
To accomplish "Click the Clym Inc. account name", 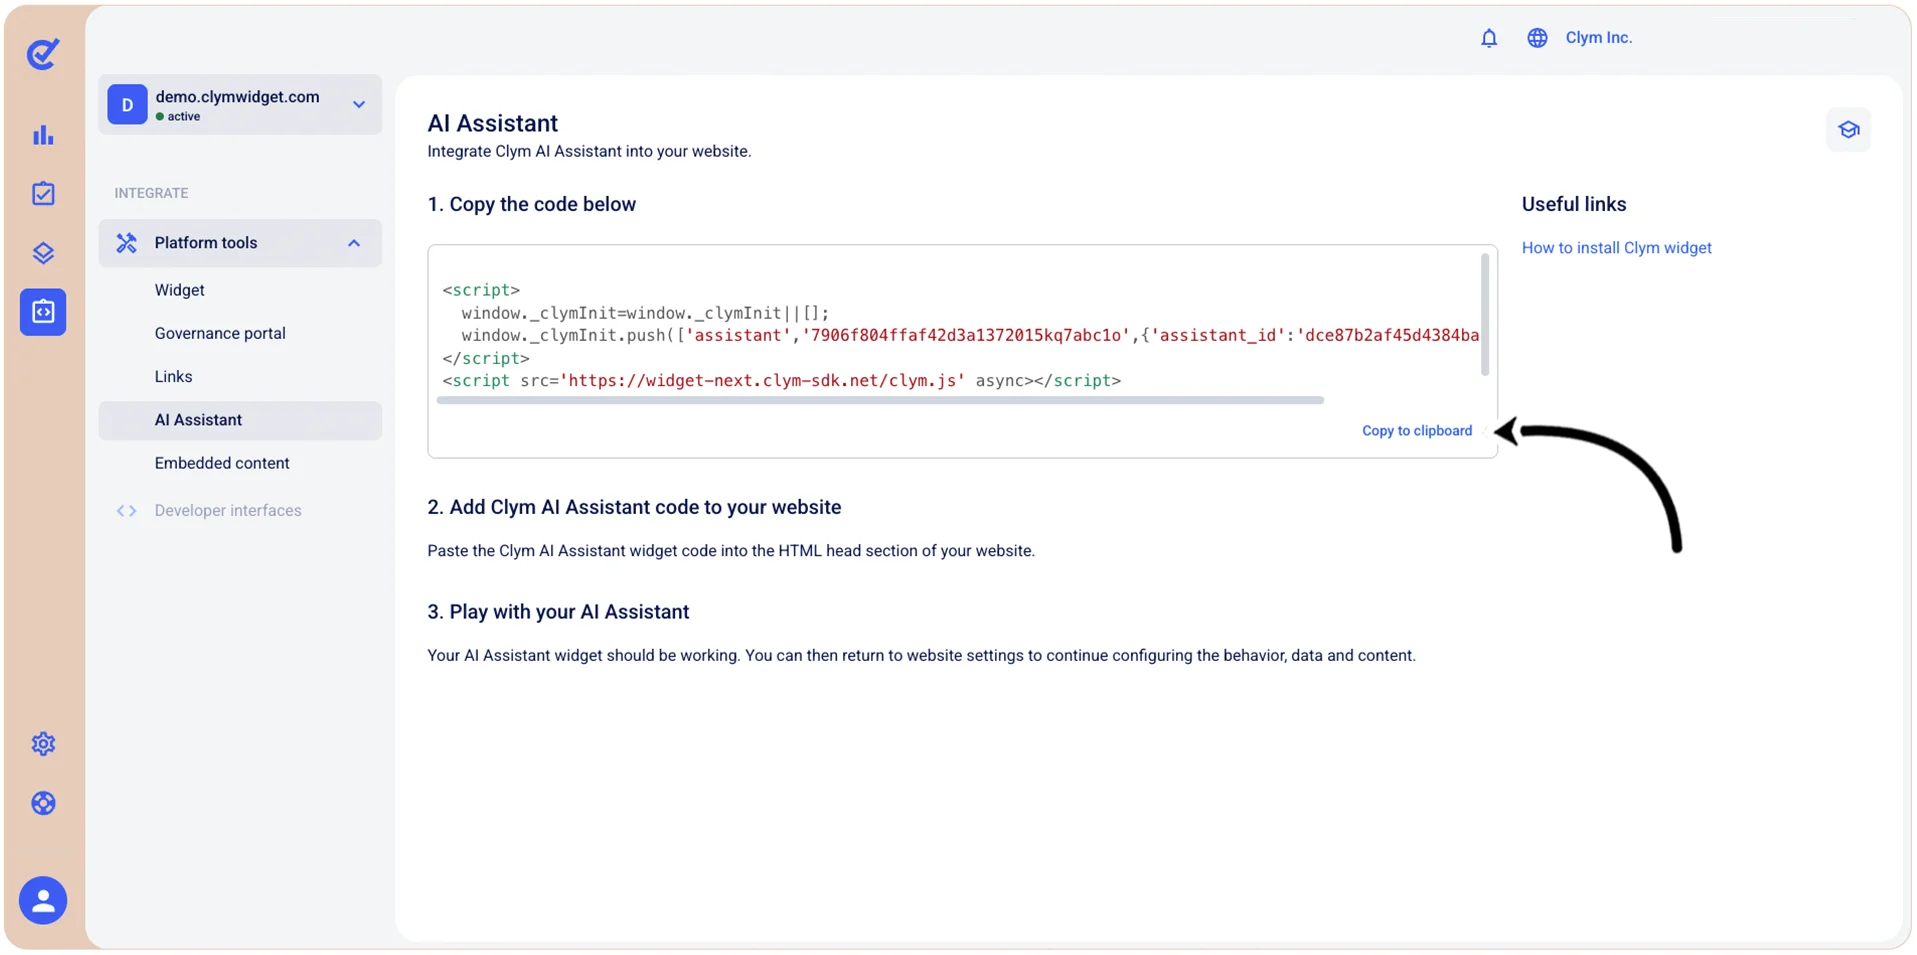I will pyautogui.click(x=1598, y=38).
